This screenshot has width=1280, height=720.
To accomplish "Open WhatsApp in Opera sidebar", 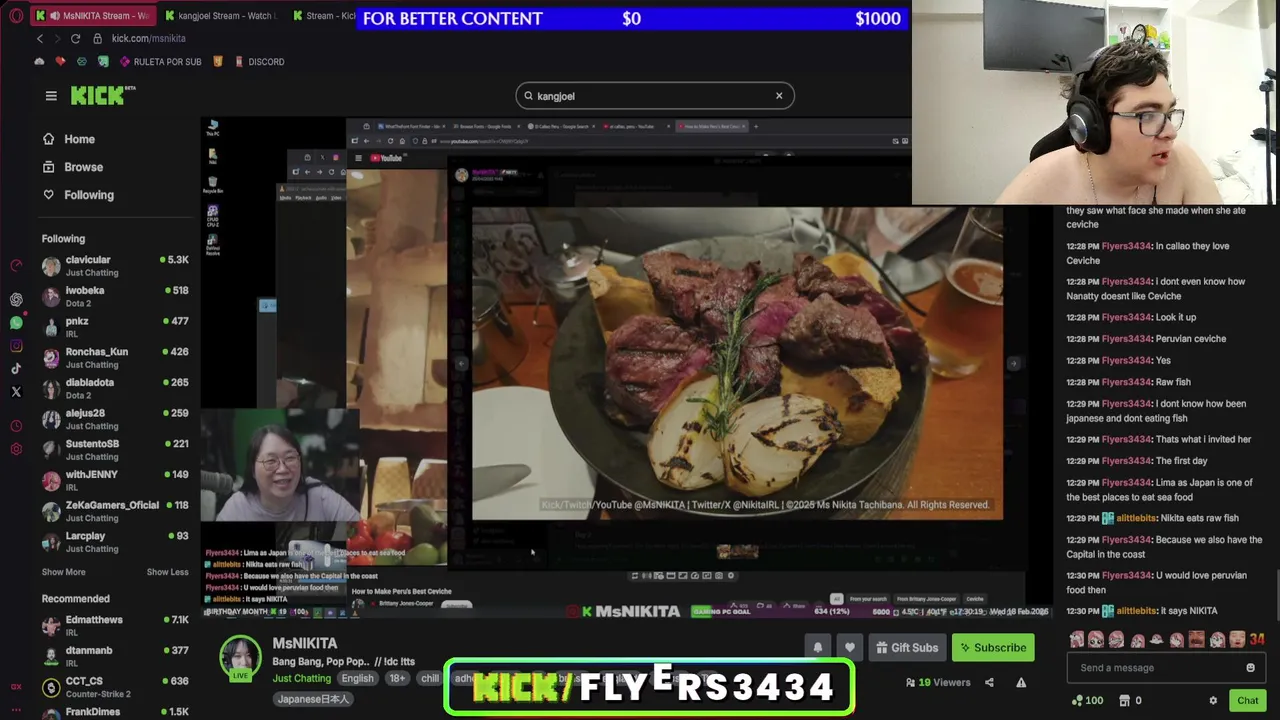I will click(16, 323).
